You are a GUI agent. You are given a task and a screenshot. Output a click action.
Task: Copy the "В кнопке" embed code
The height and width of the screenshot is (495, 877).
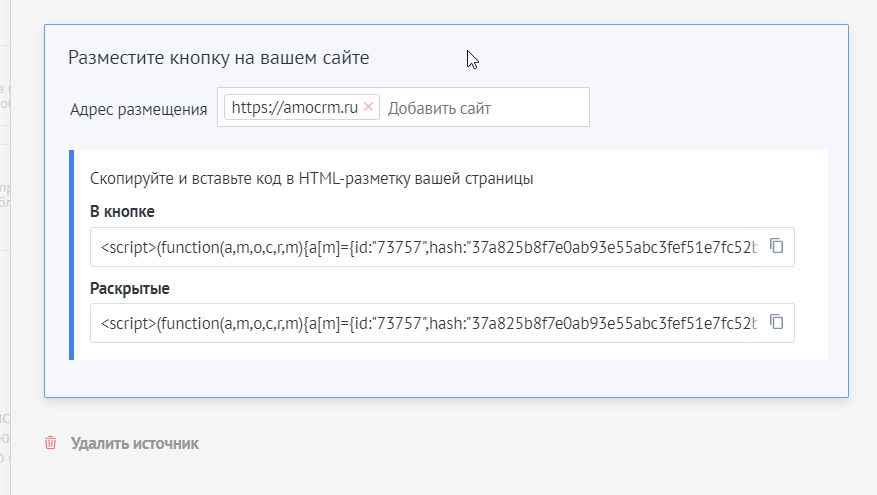point(776,246)
